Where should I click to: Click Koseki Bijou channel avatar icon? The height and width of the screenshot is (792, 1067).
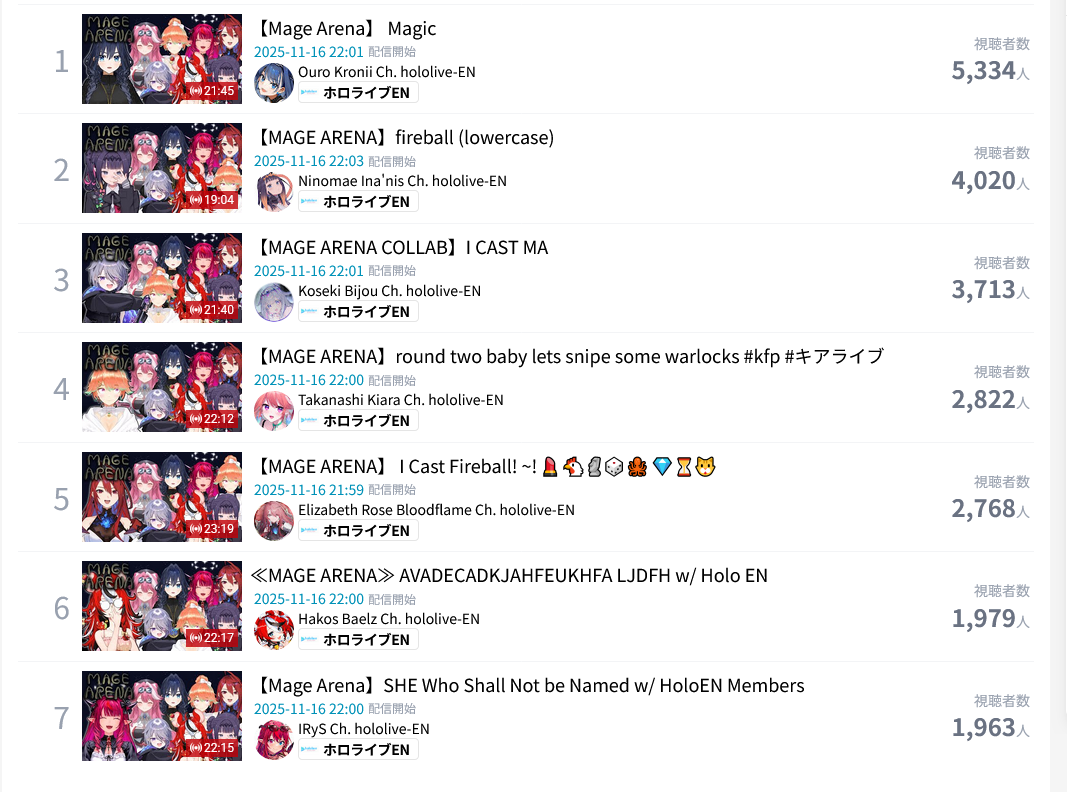click(274, 301)
